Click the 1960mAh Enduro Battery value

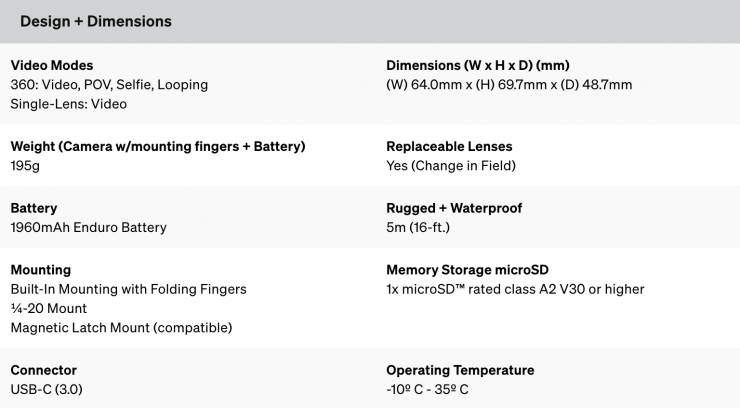[88, 227]
